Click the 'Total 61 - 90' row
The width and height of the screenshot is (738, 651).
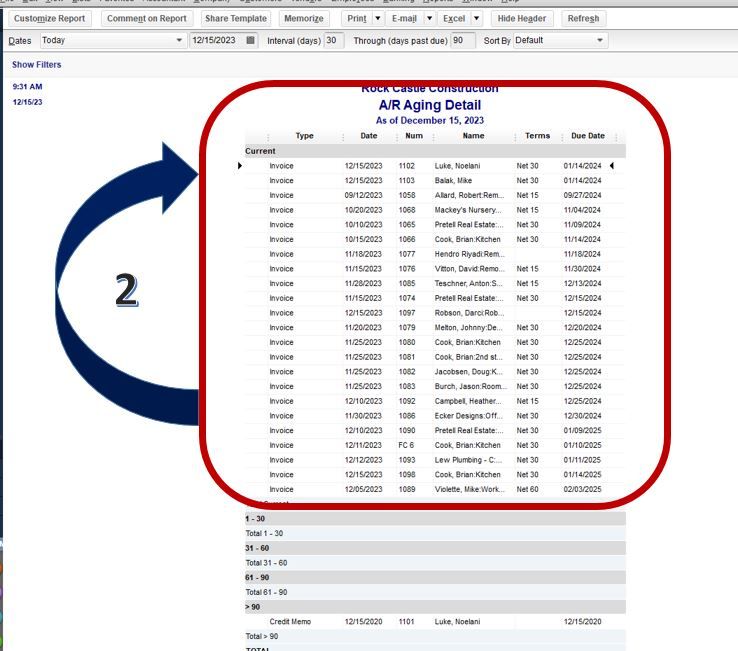tap(435, 592)
